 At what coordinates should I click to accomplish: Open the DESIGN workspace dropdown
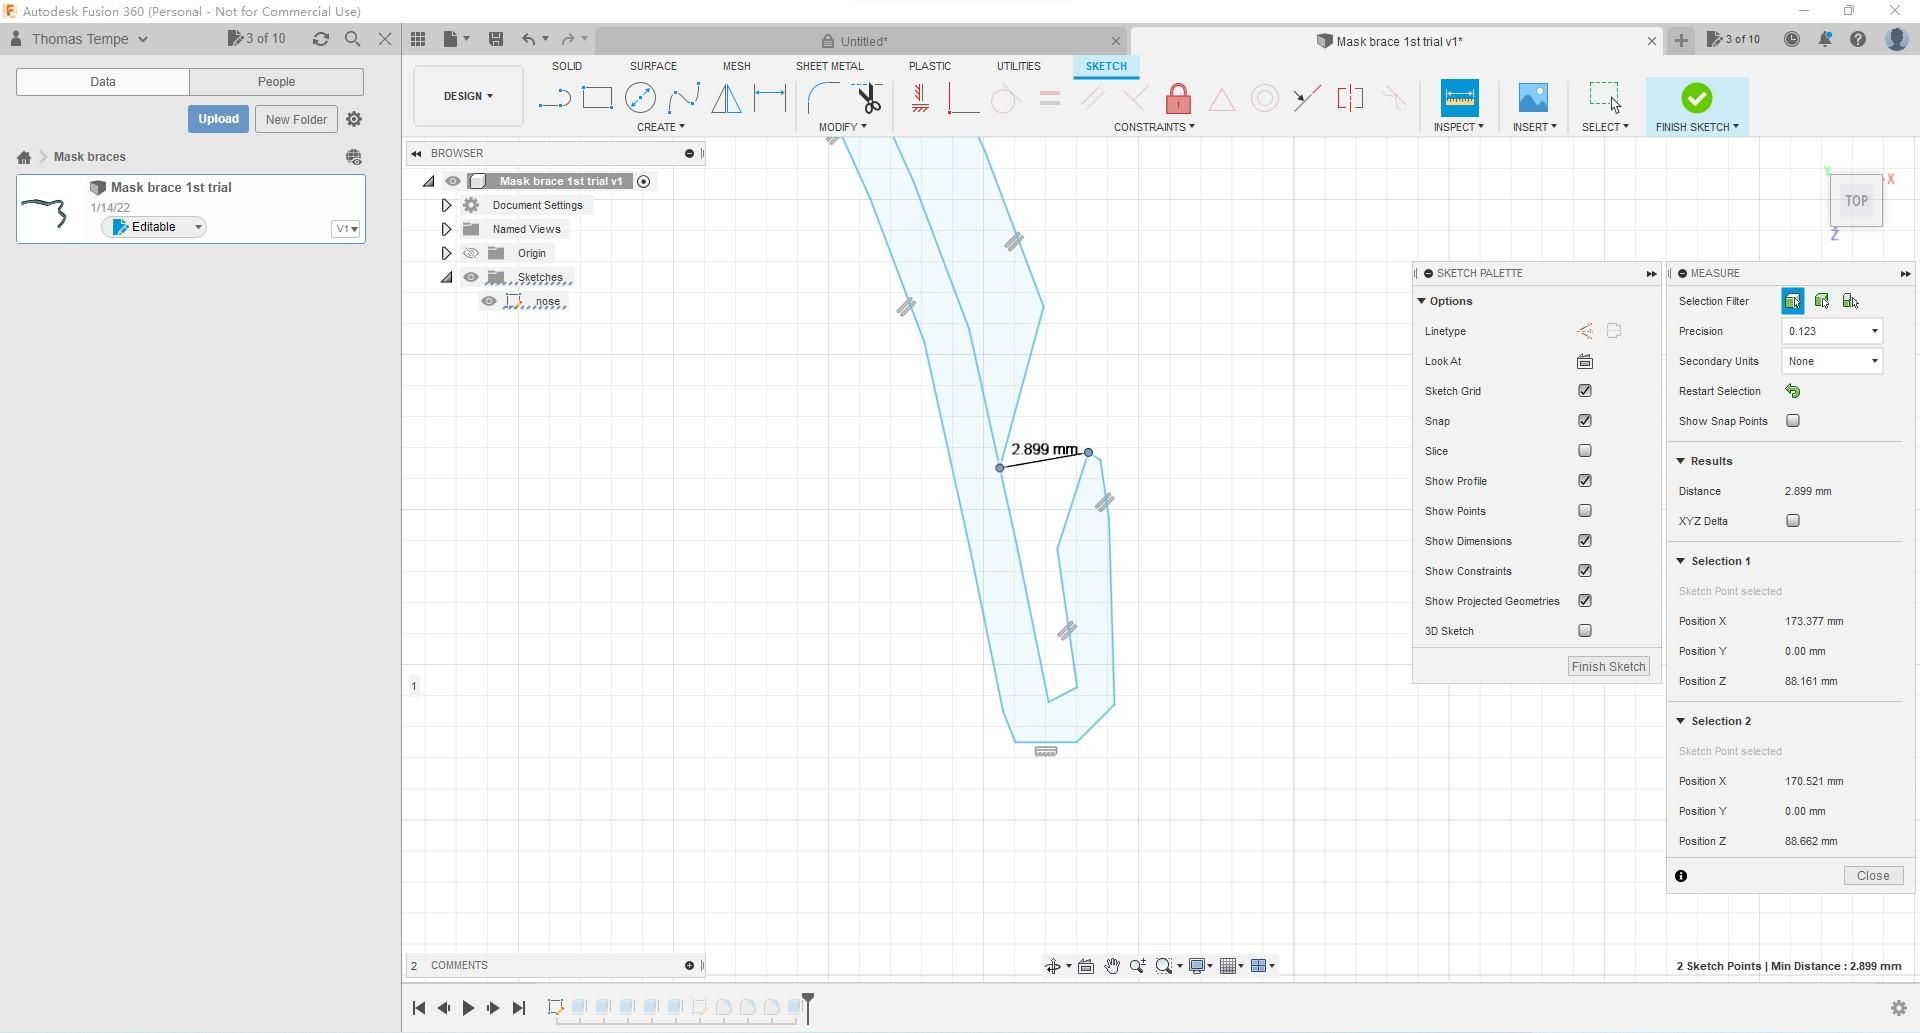point(468,96)
